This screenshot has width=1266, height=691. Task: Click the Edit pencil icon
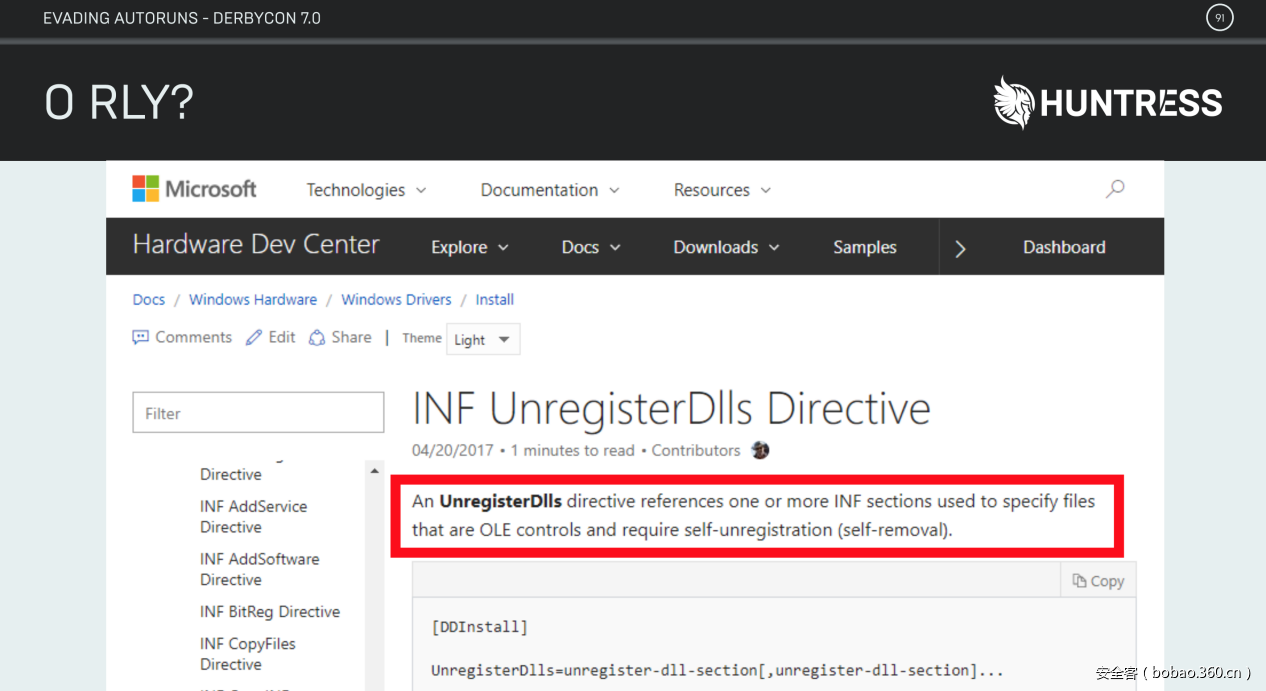[254, 338]
